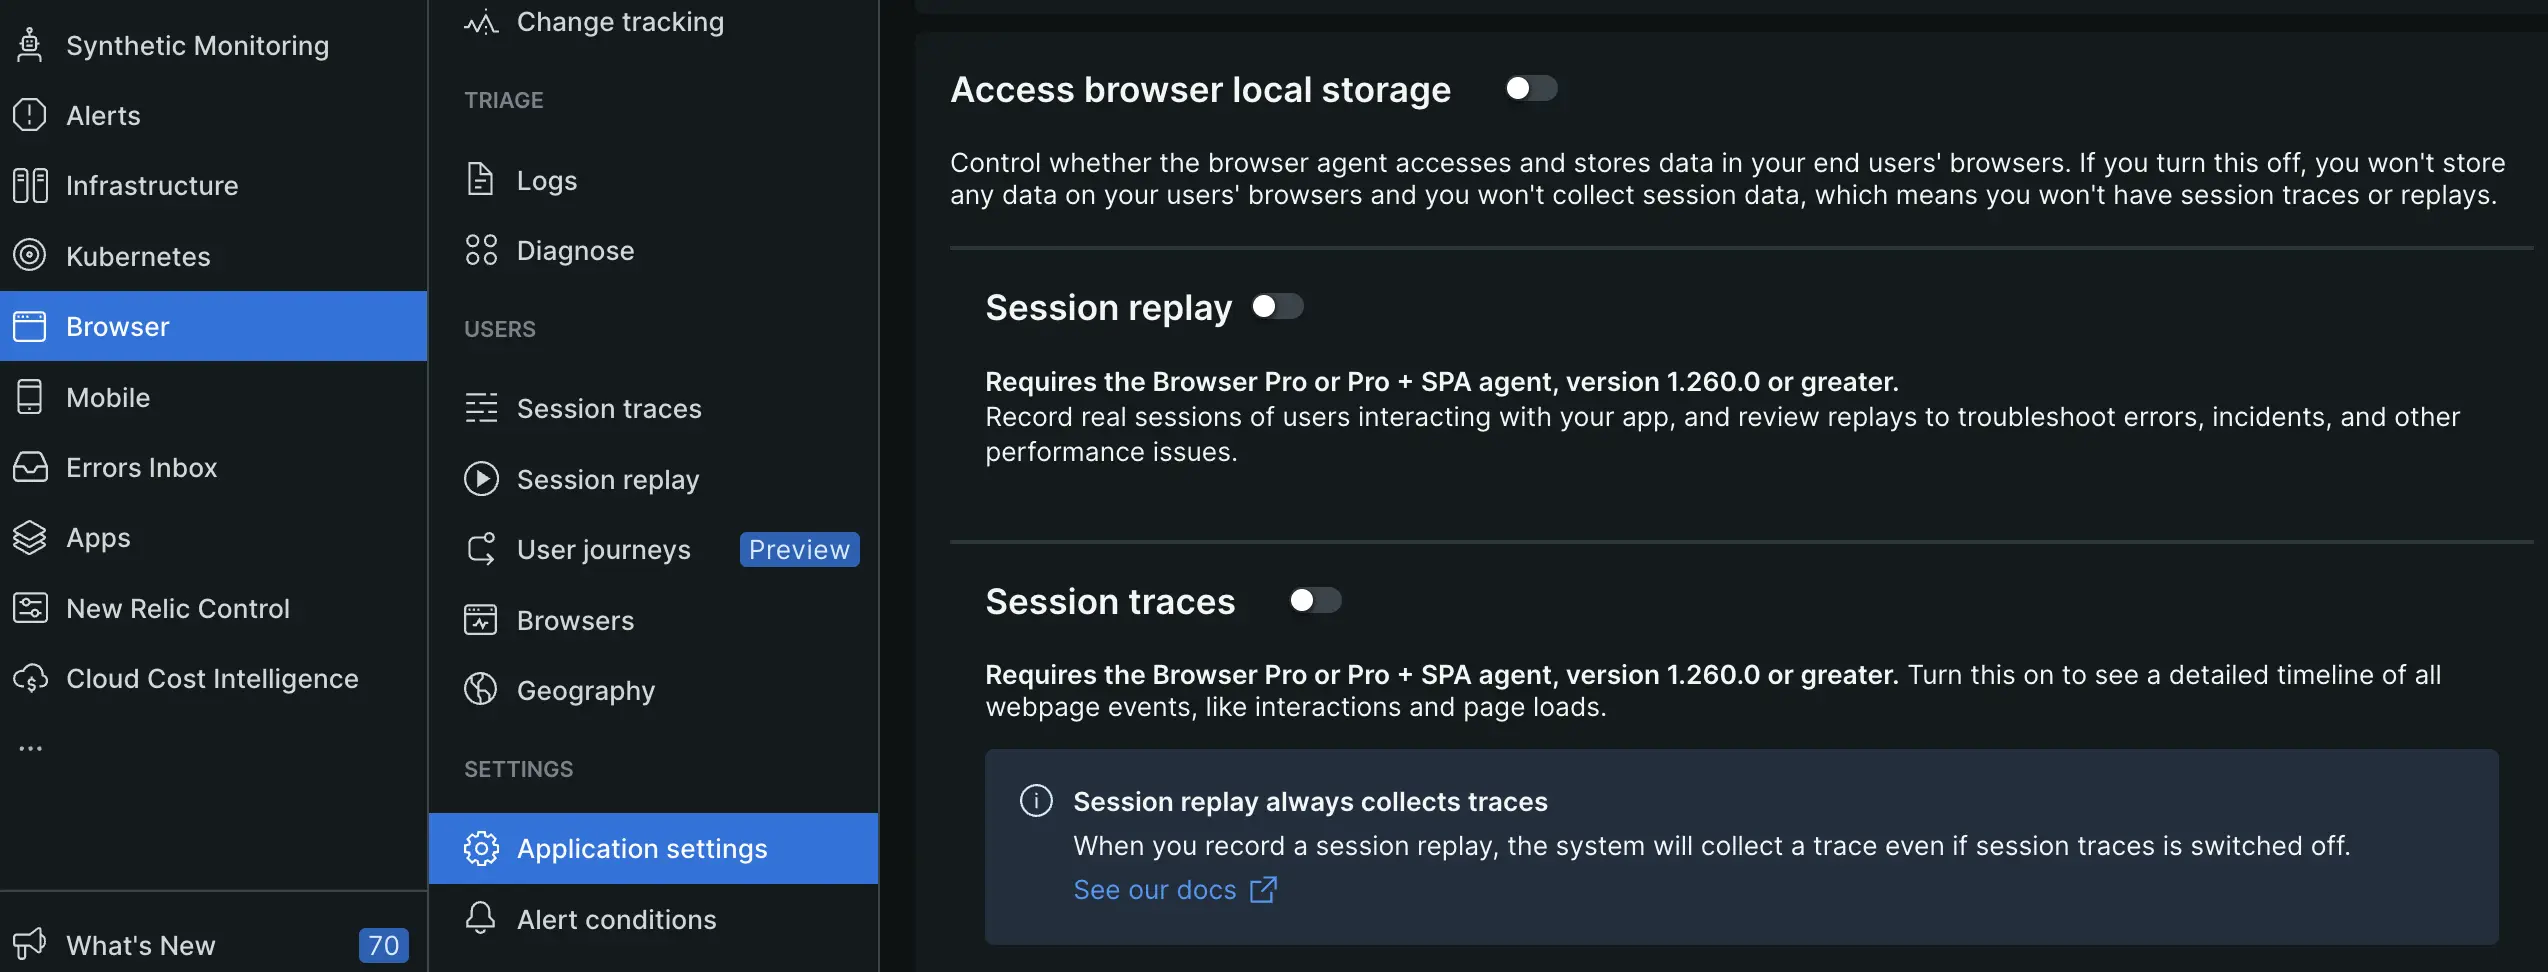Click What's New at the bottom

[x=140, y=945]
